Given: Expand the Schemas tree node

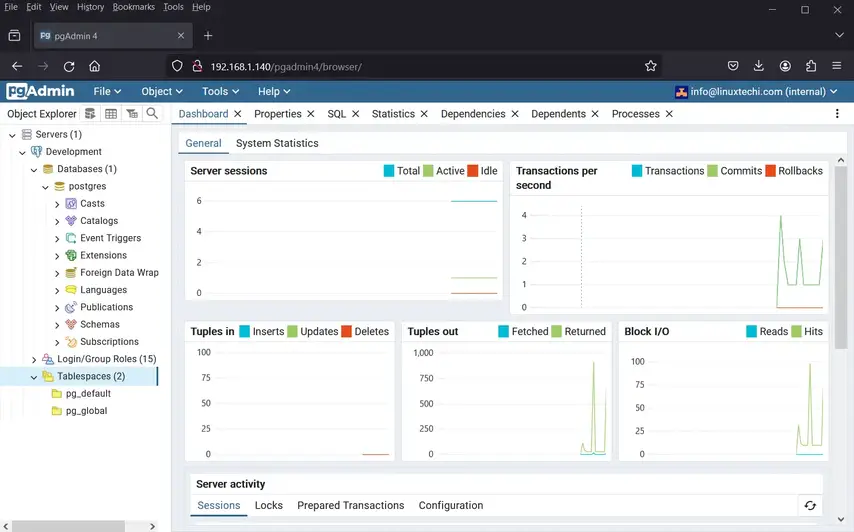Looking at the screenshot, I should 57,325.
